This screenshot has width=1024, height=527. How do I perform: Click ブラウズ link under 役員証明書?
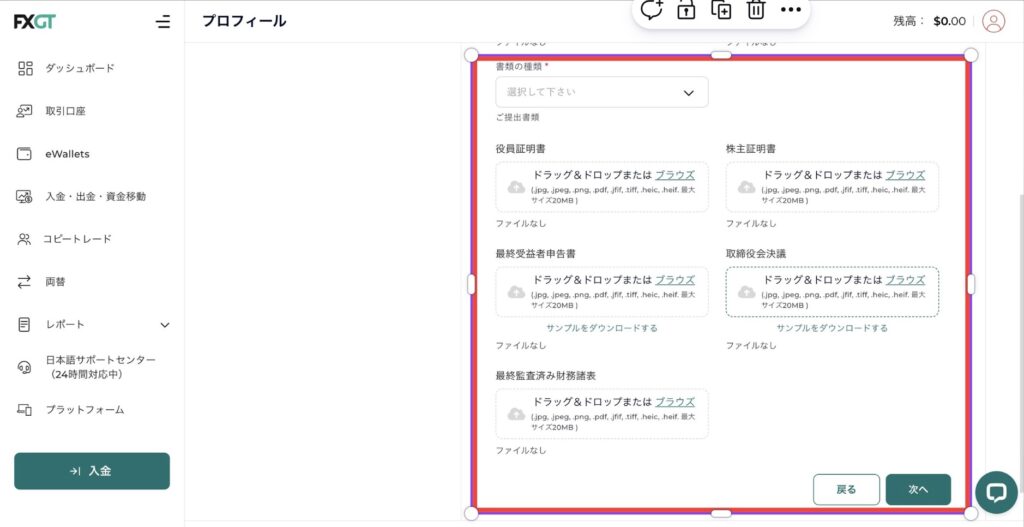(x=675, y=175)
